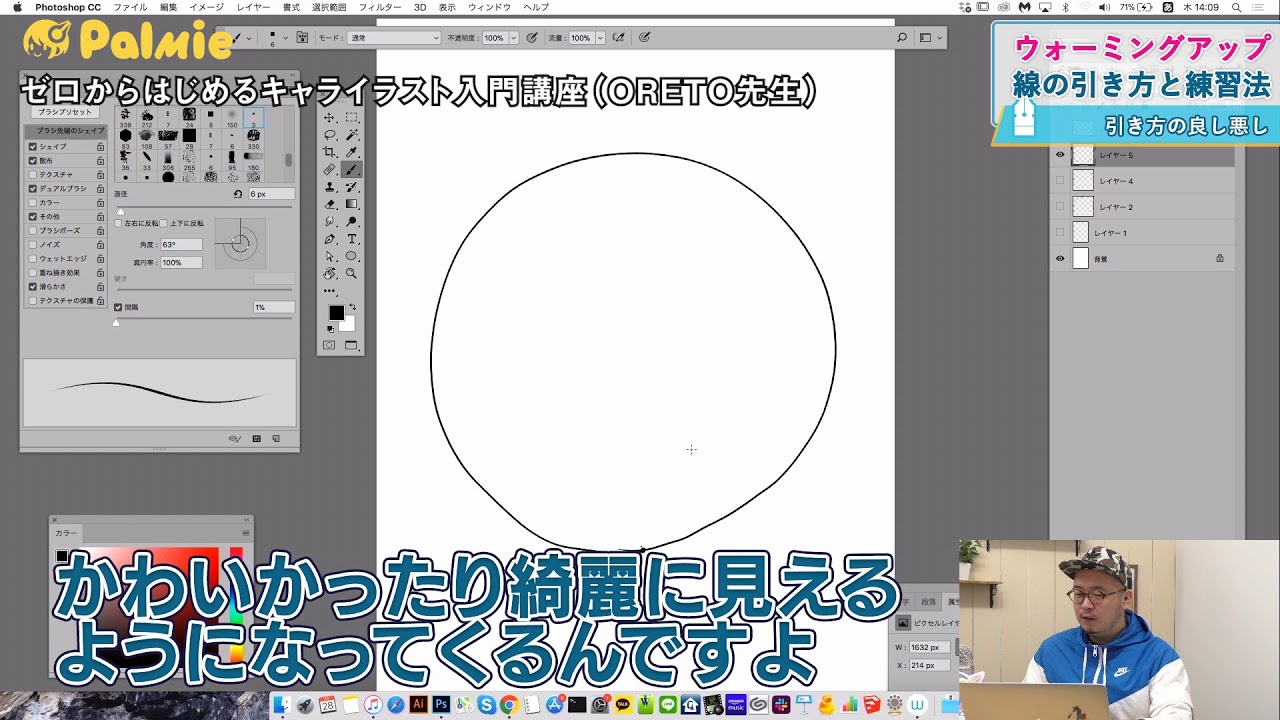1280x720 pixels.
Task: Open the tool preset picker arrow
Action: click(248, 38)
